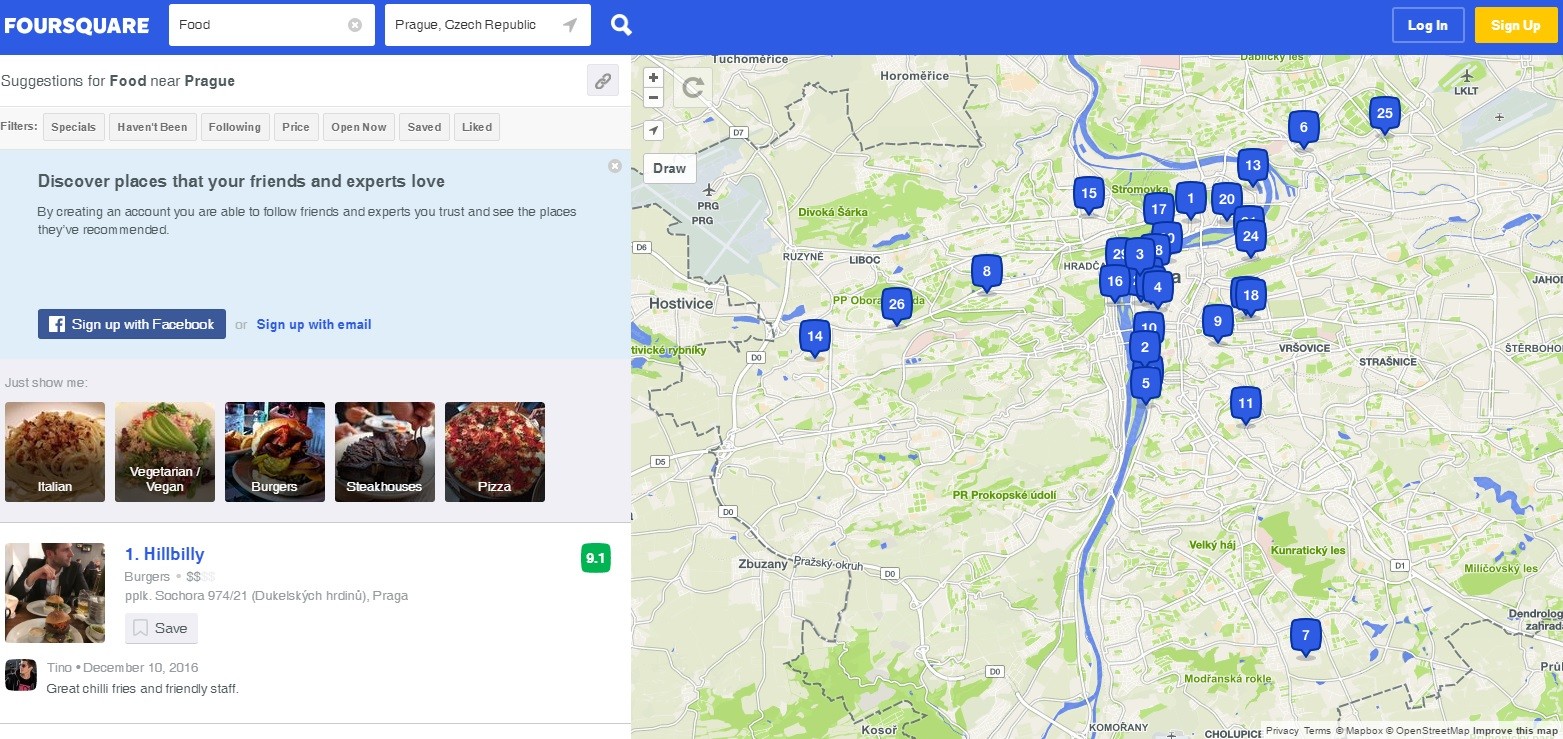The image size is (1563, 739).
Task: Sign up with Facebook
Action: coord(132,324)
